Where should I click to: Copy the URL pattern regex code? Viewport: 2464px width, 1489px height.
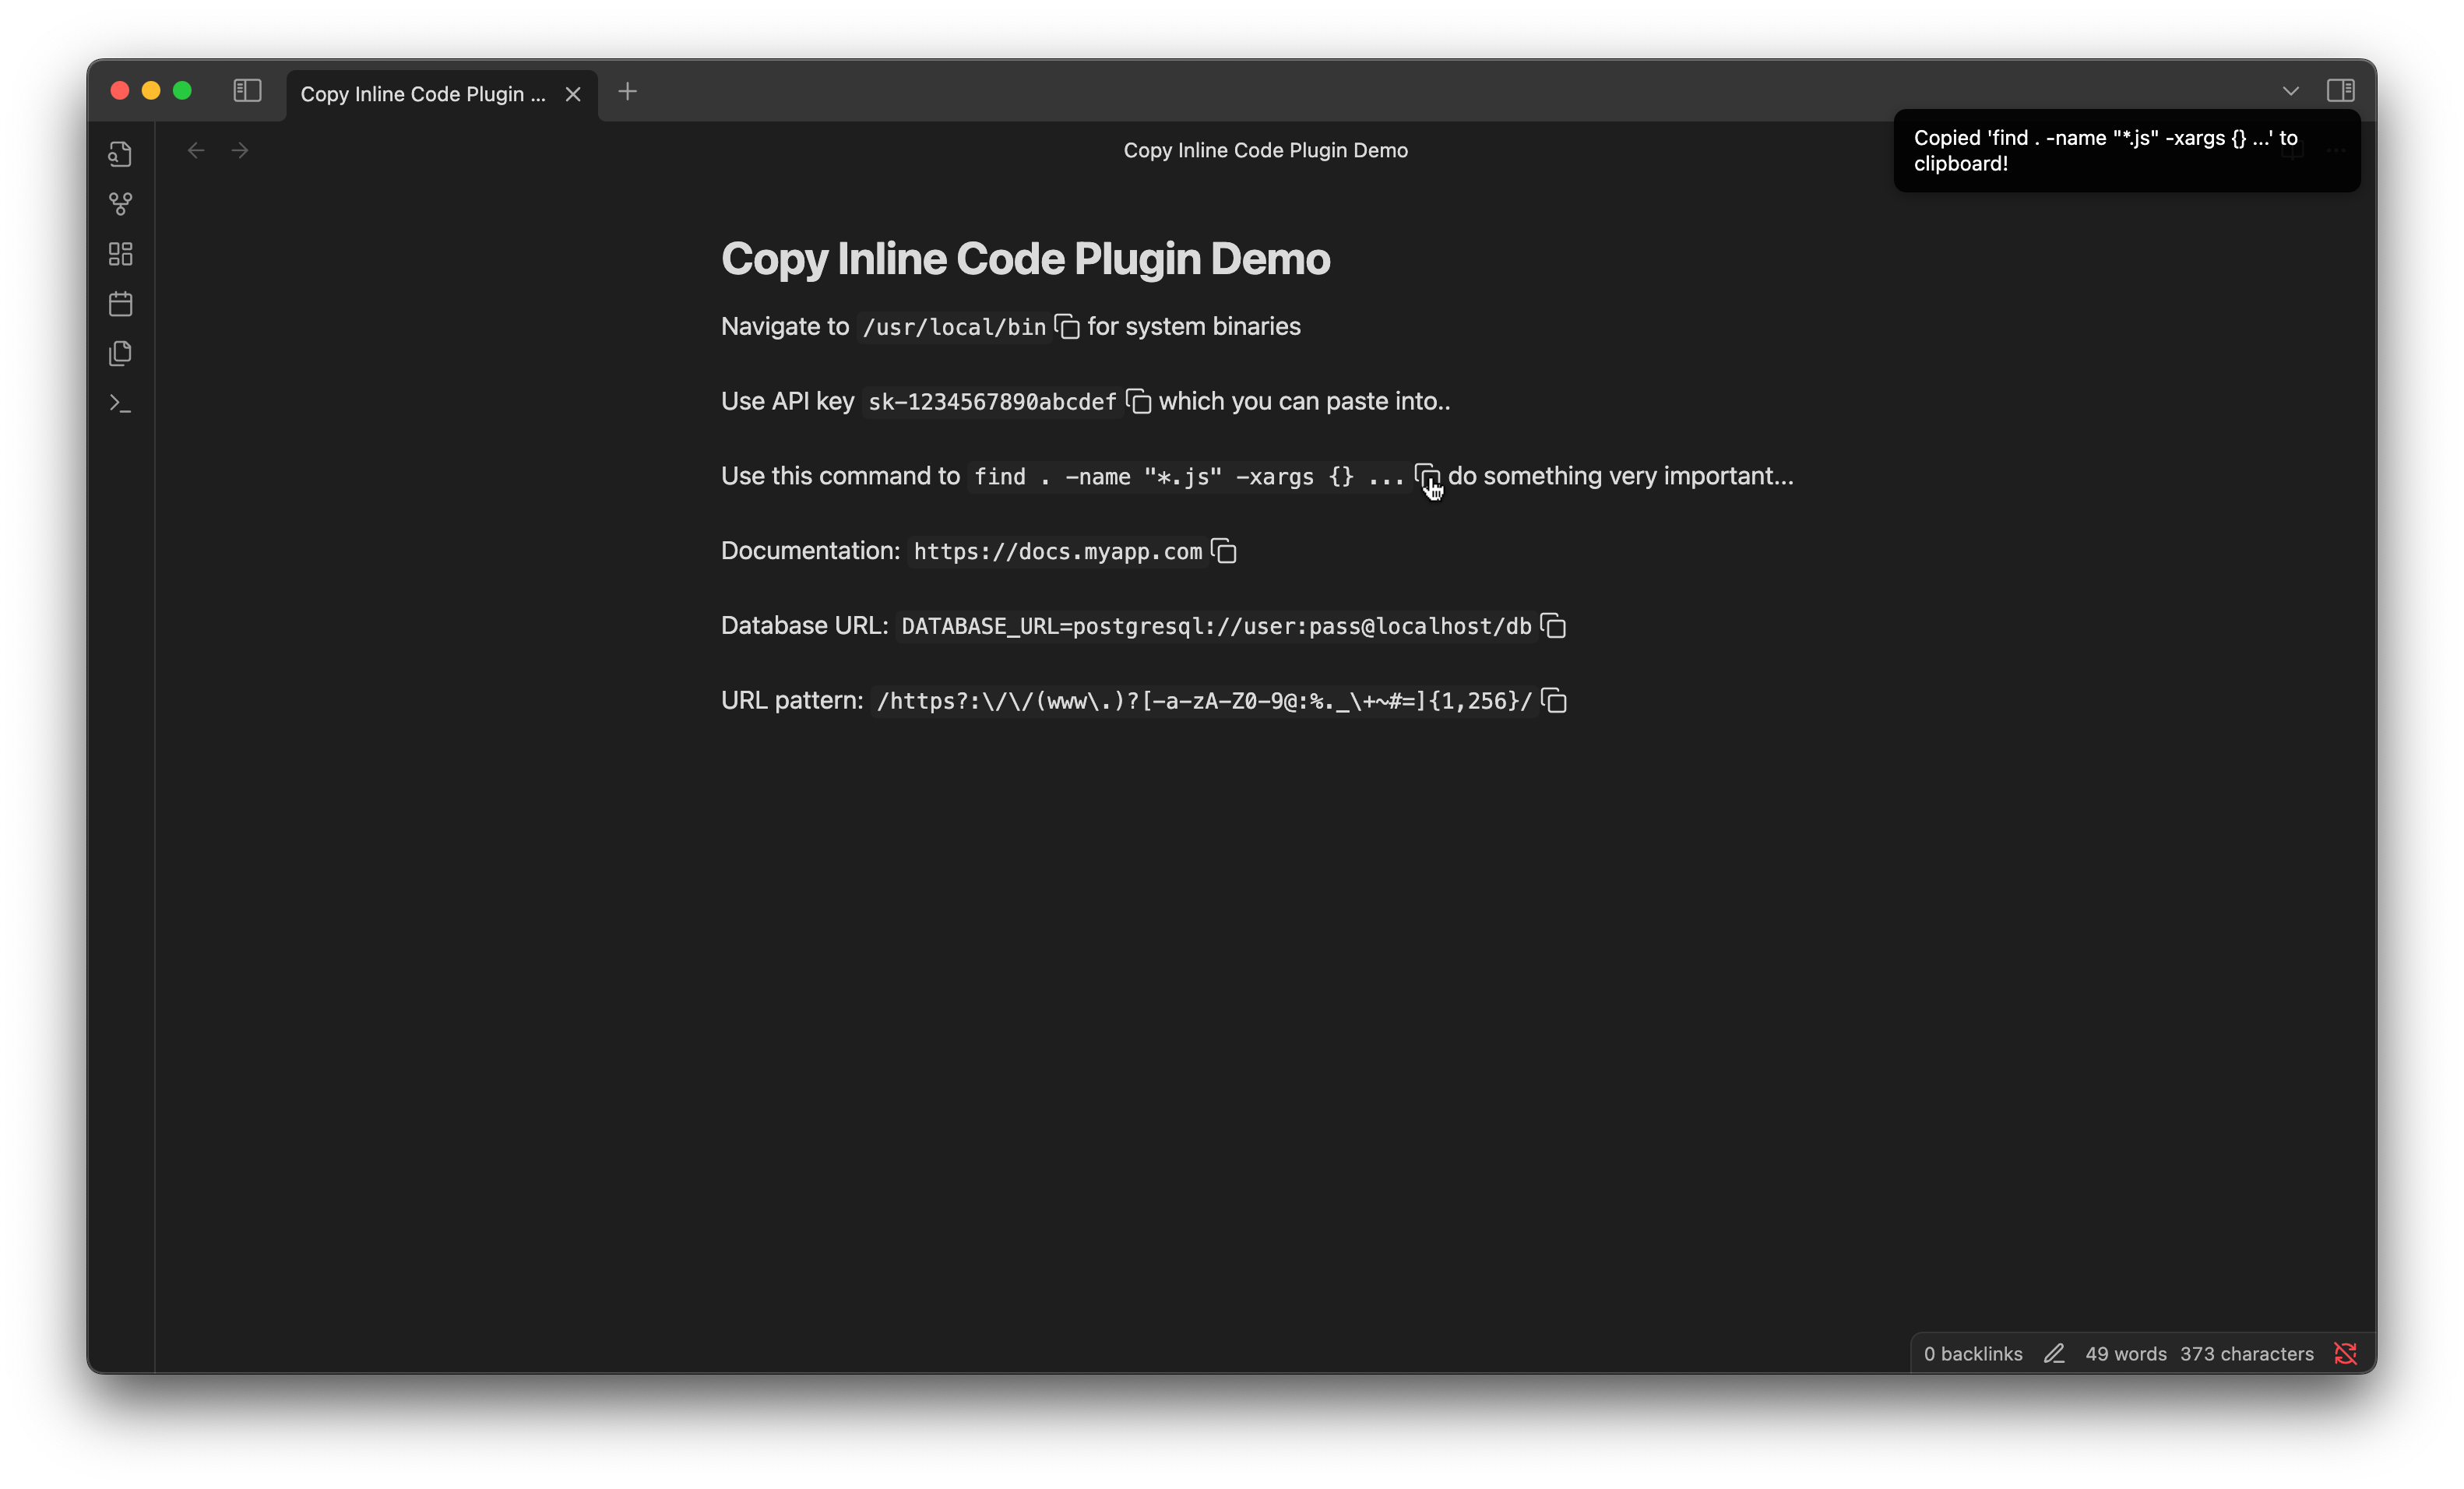coord(1554,701)
